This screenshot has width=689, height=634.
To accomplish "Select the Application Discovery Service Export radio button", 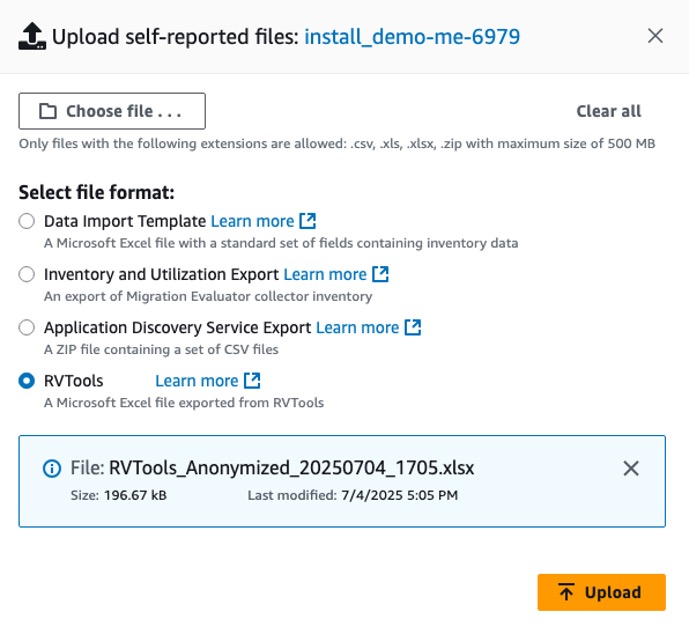I will click(x=27, y=327).
